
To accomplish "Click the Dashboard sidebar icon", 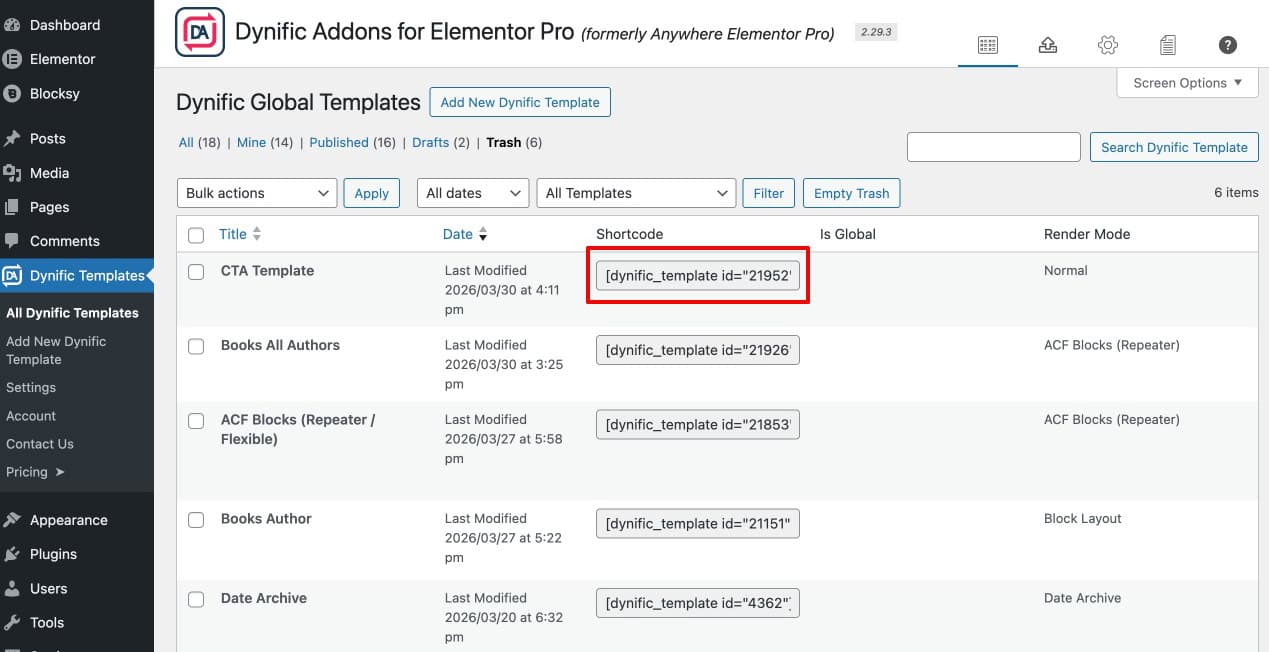I will (12, 25).
